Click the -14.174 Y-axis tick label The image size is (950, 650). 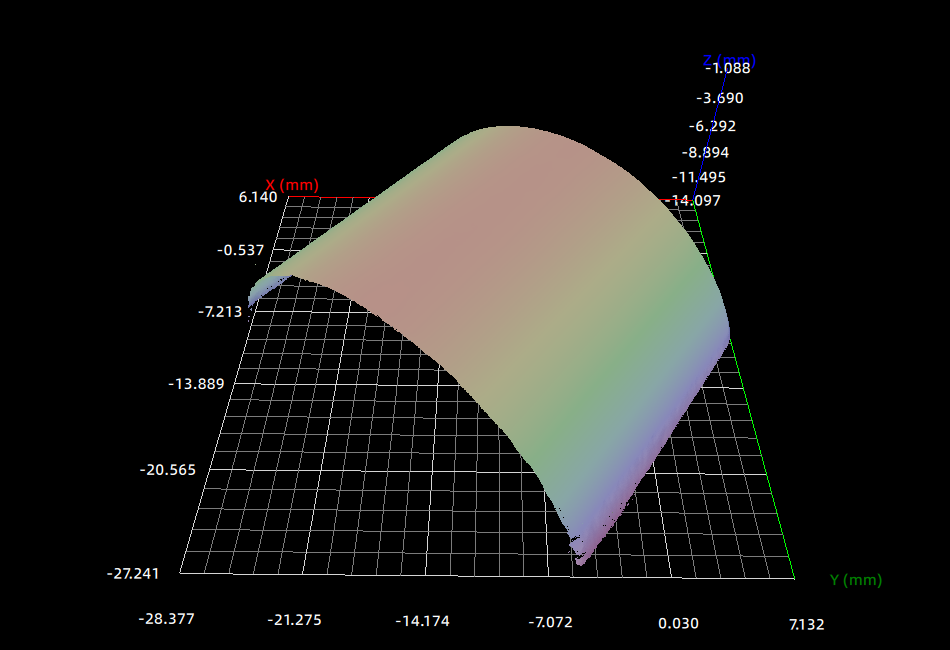click(x=422, y=621)
